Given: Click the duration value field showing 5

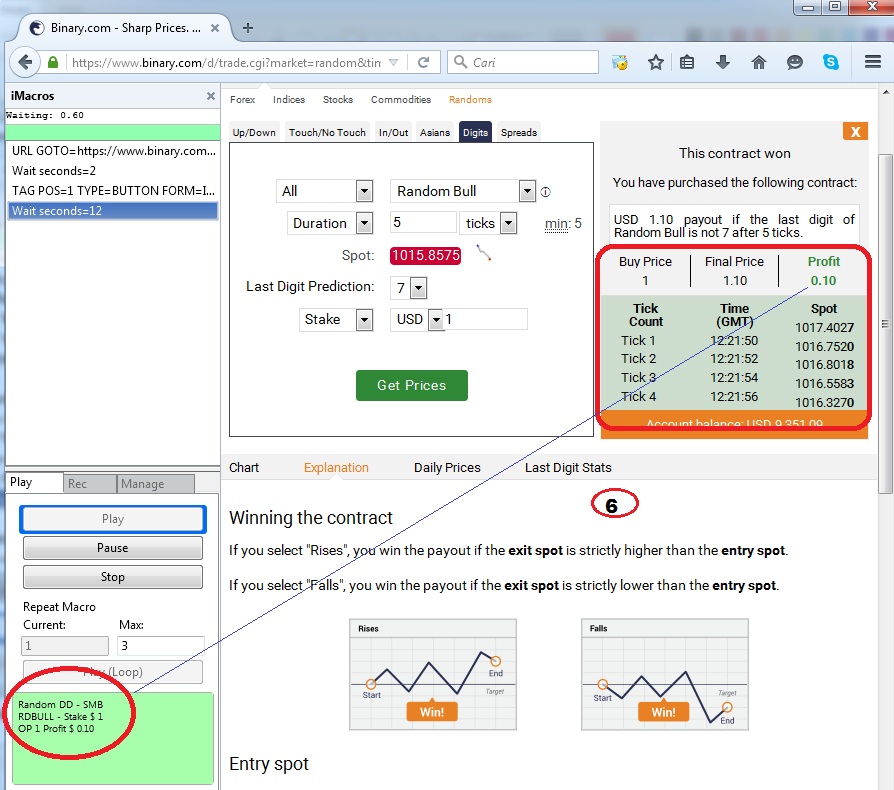Looking at the screenshot, I should (x=423, y=222).
